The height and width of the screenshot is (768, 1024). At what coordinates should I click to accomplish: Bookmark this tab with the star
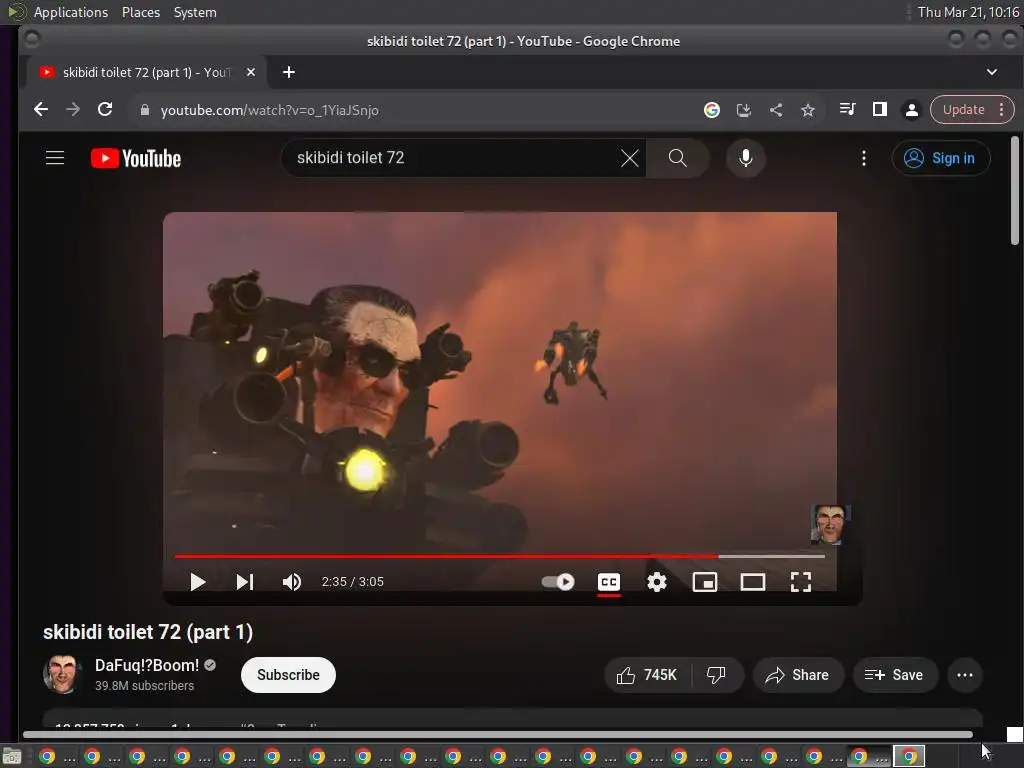pos(808,110)
